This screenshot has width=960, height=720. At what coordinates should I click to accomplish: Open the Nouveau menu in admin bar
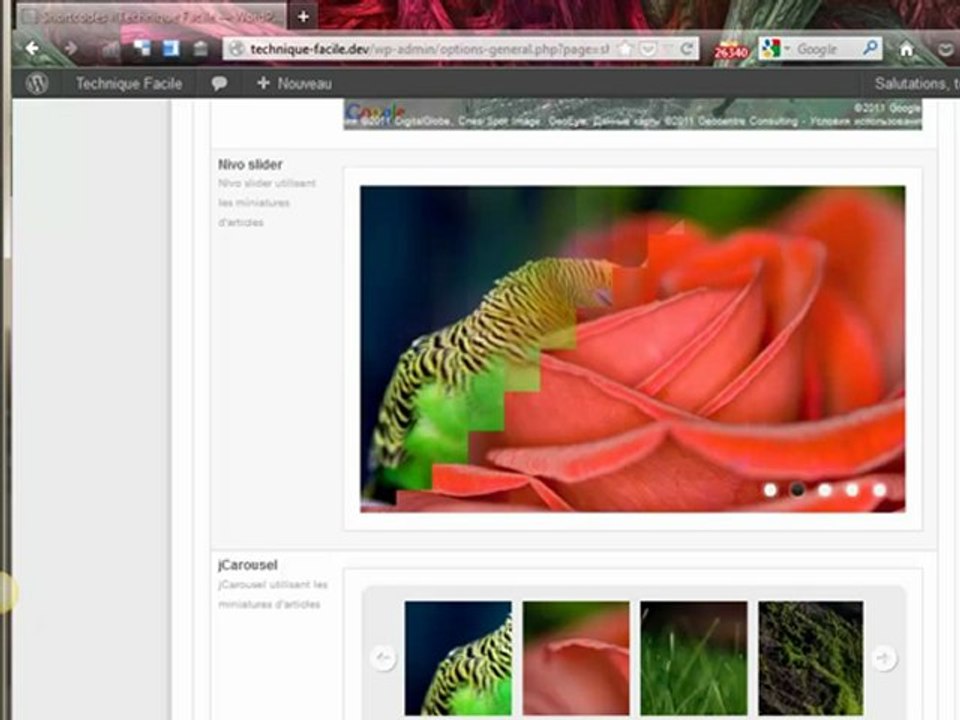294,83
